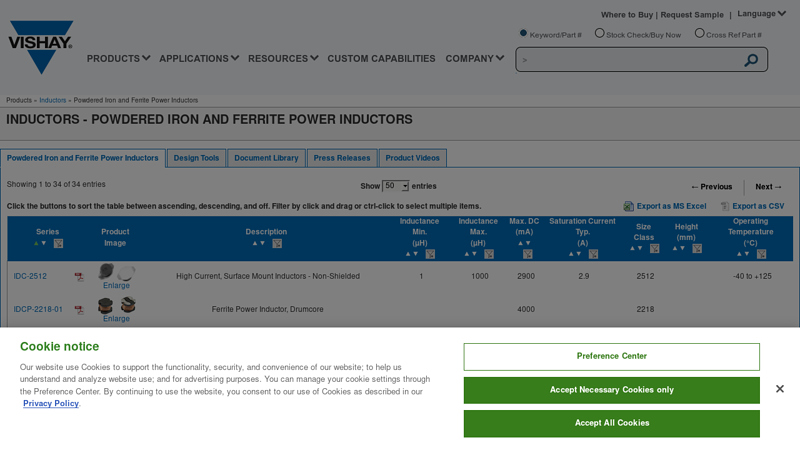This screenshot has height=450, width=800.
Task: Sort Description column ascending
Action: [x=255, y=243]
